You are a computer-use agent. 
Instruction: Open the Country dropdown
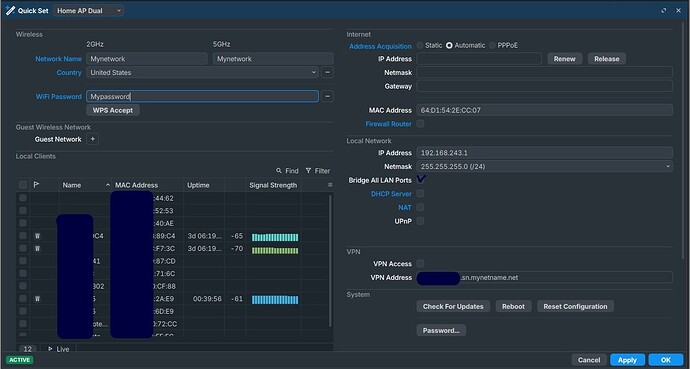tap(202, 73)
